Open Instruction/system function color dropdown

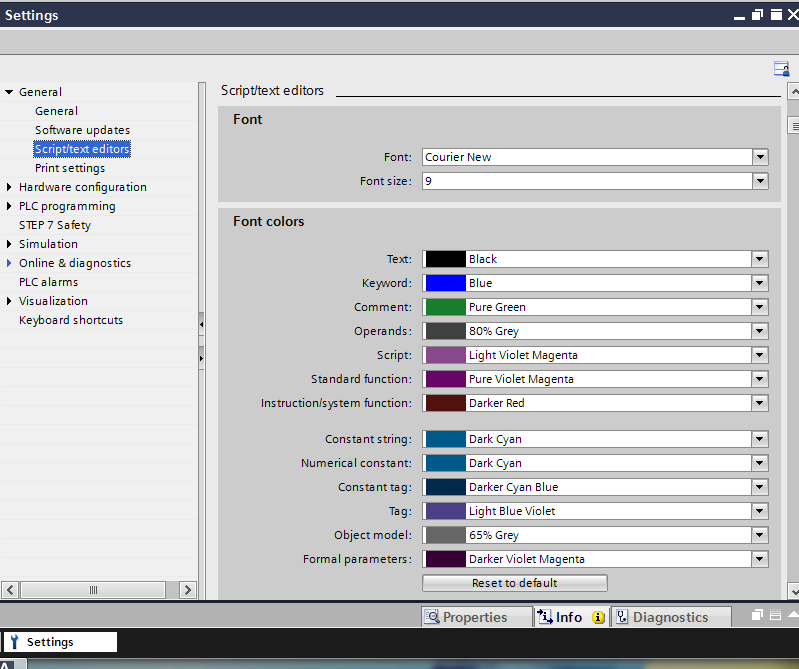coord(759,403)
